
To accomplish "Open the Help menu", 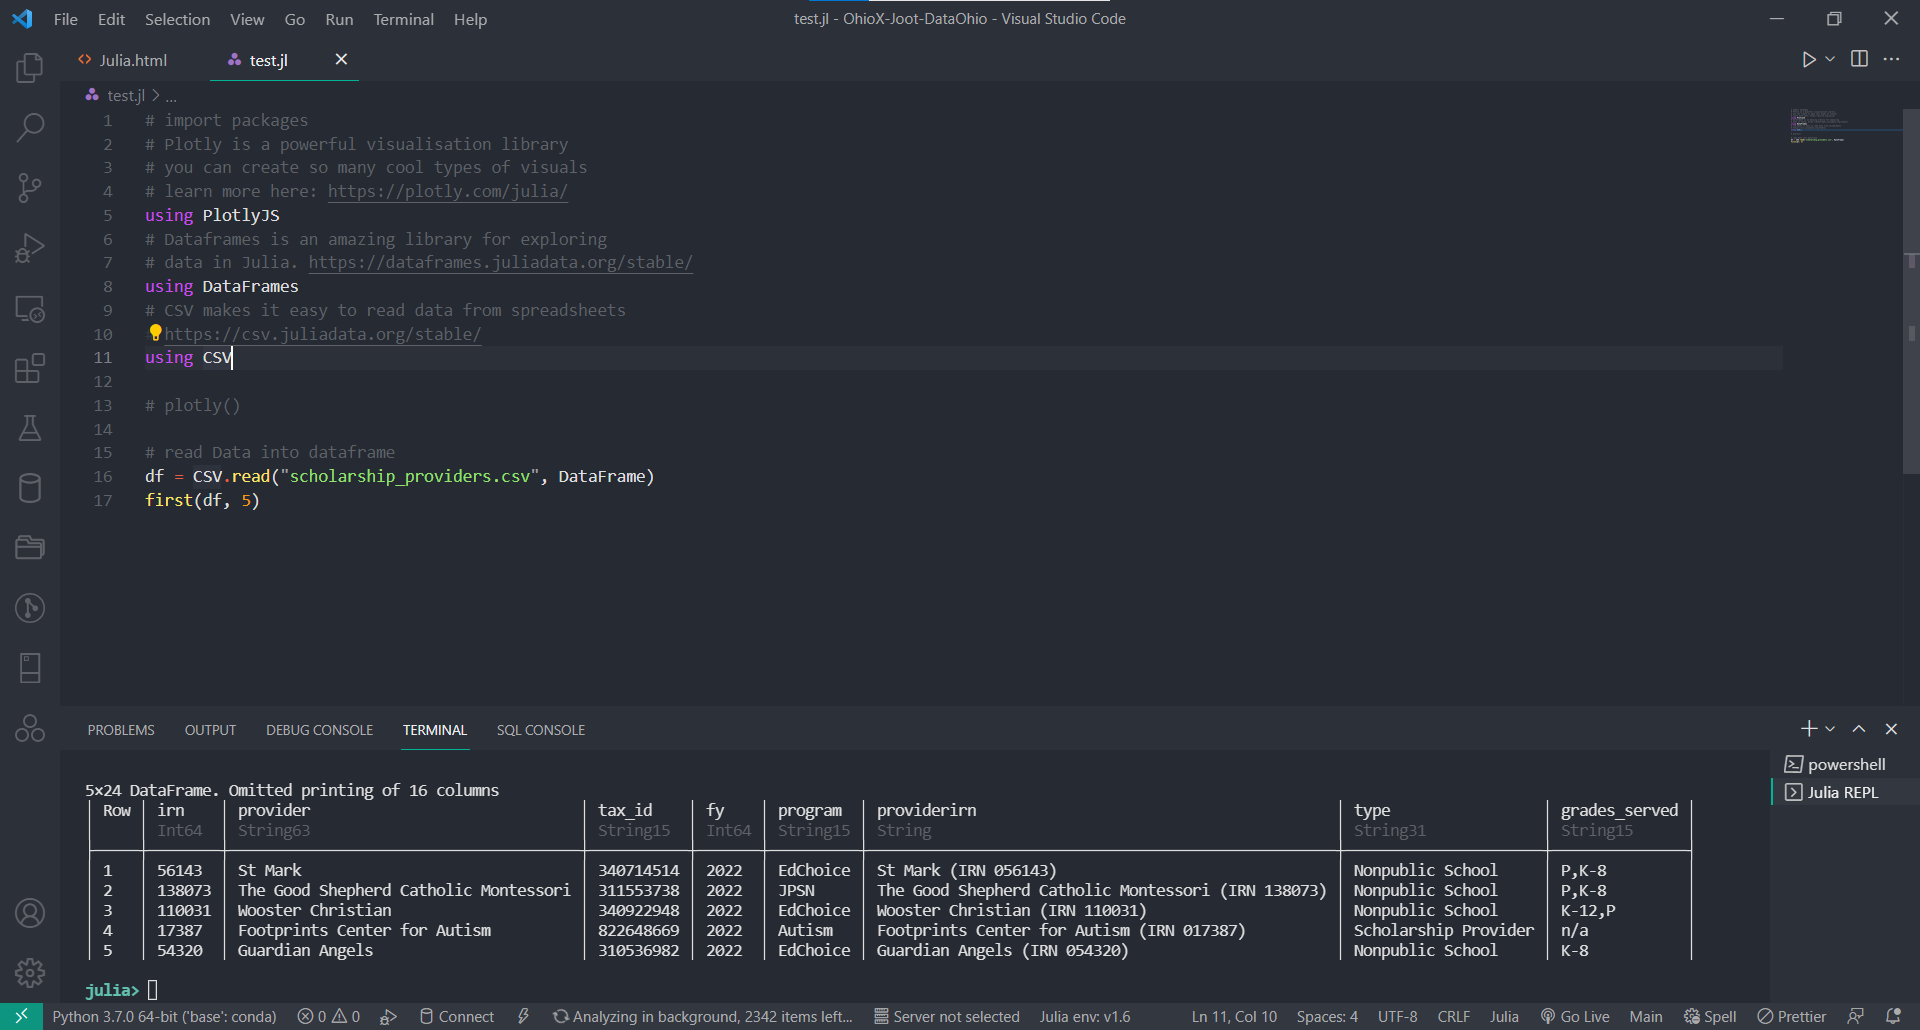I will pyautogui.click(x=470, y=19).
